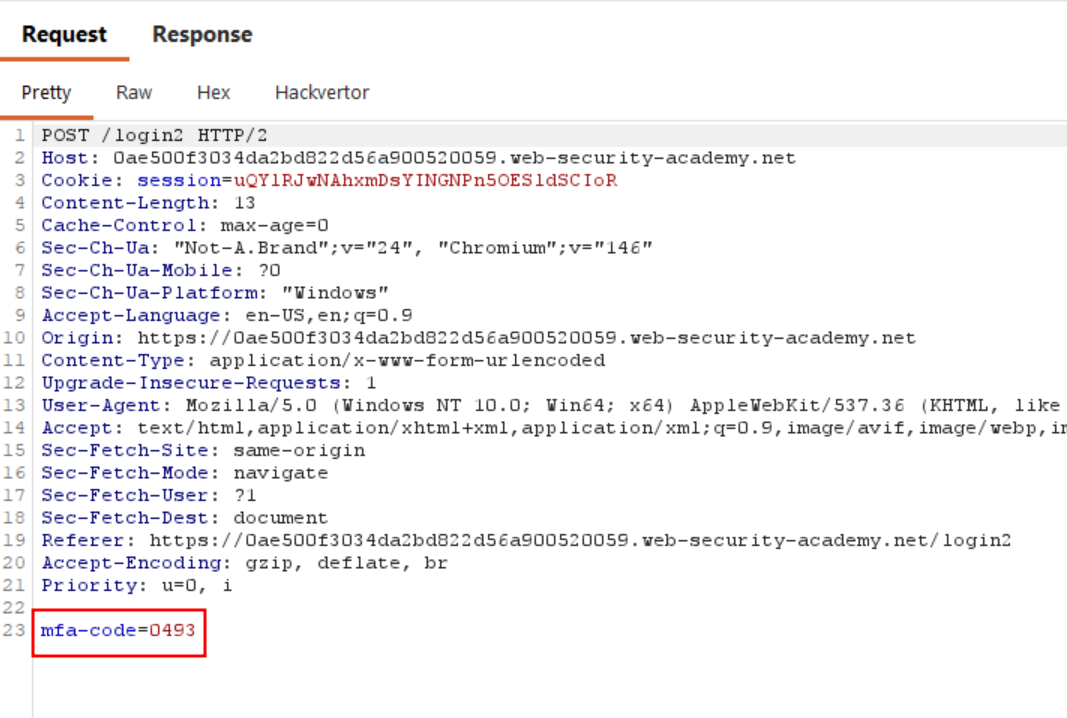Open the Hex view tab

tap(214, 93)
